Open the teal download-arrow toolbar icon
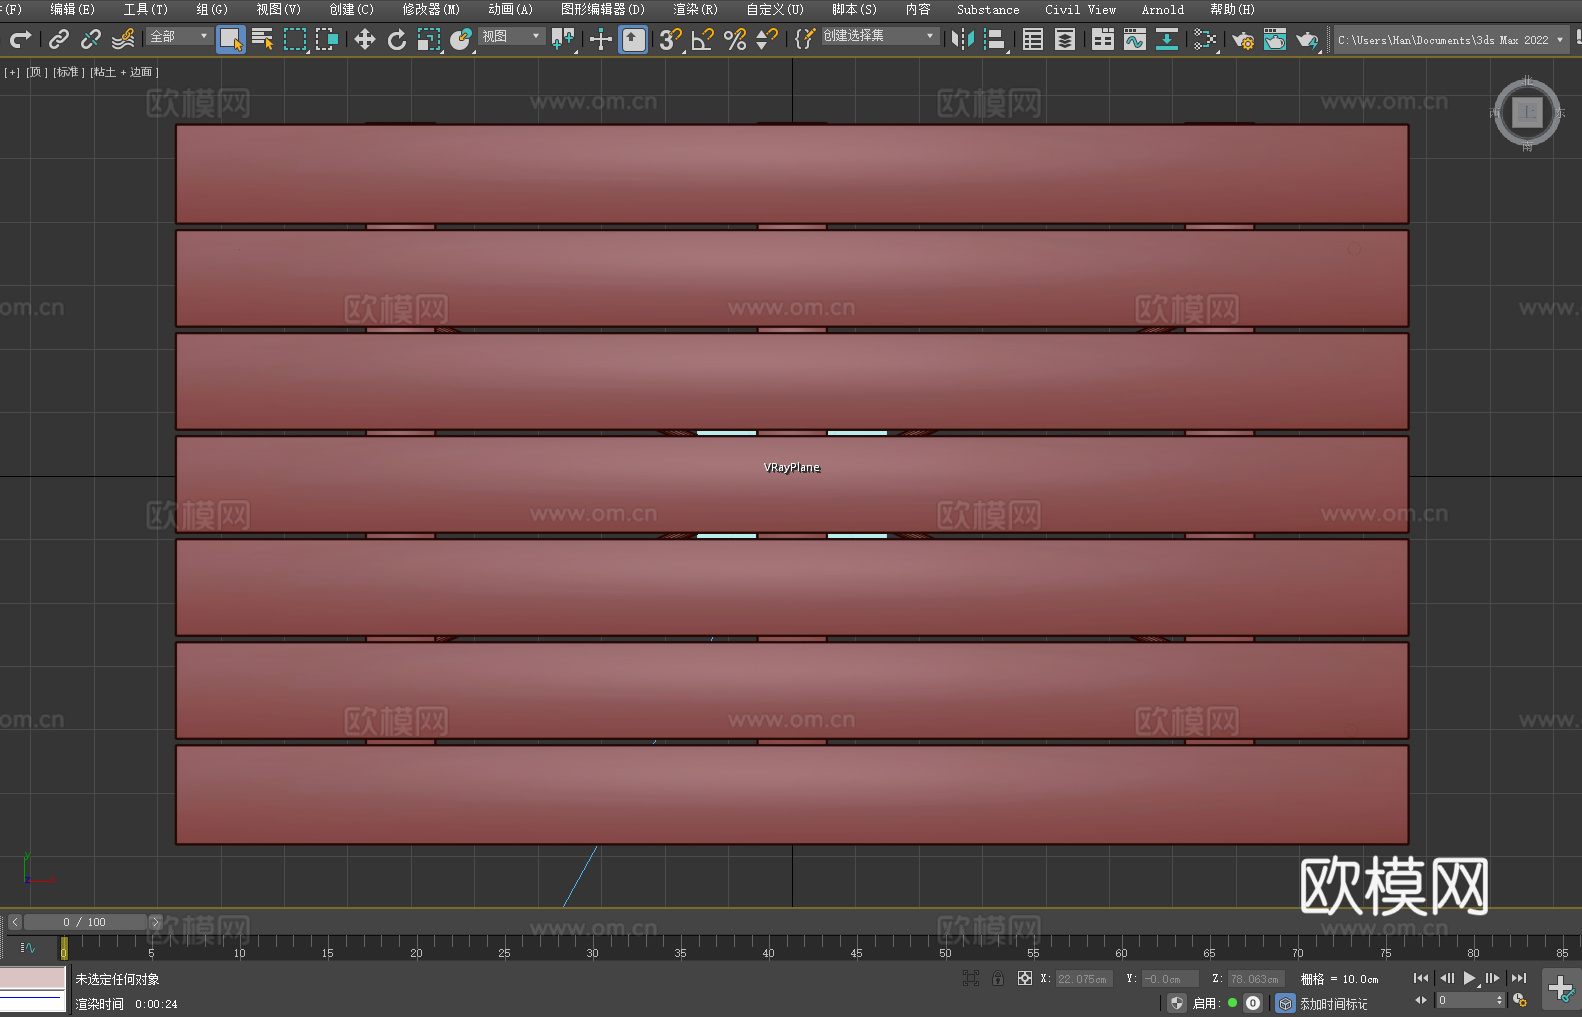Screen dimensions: 1582x1017 1167,39
